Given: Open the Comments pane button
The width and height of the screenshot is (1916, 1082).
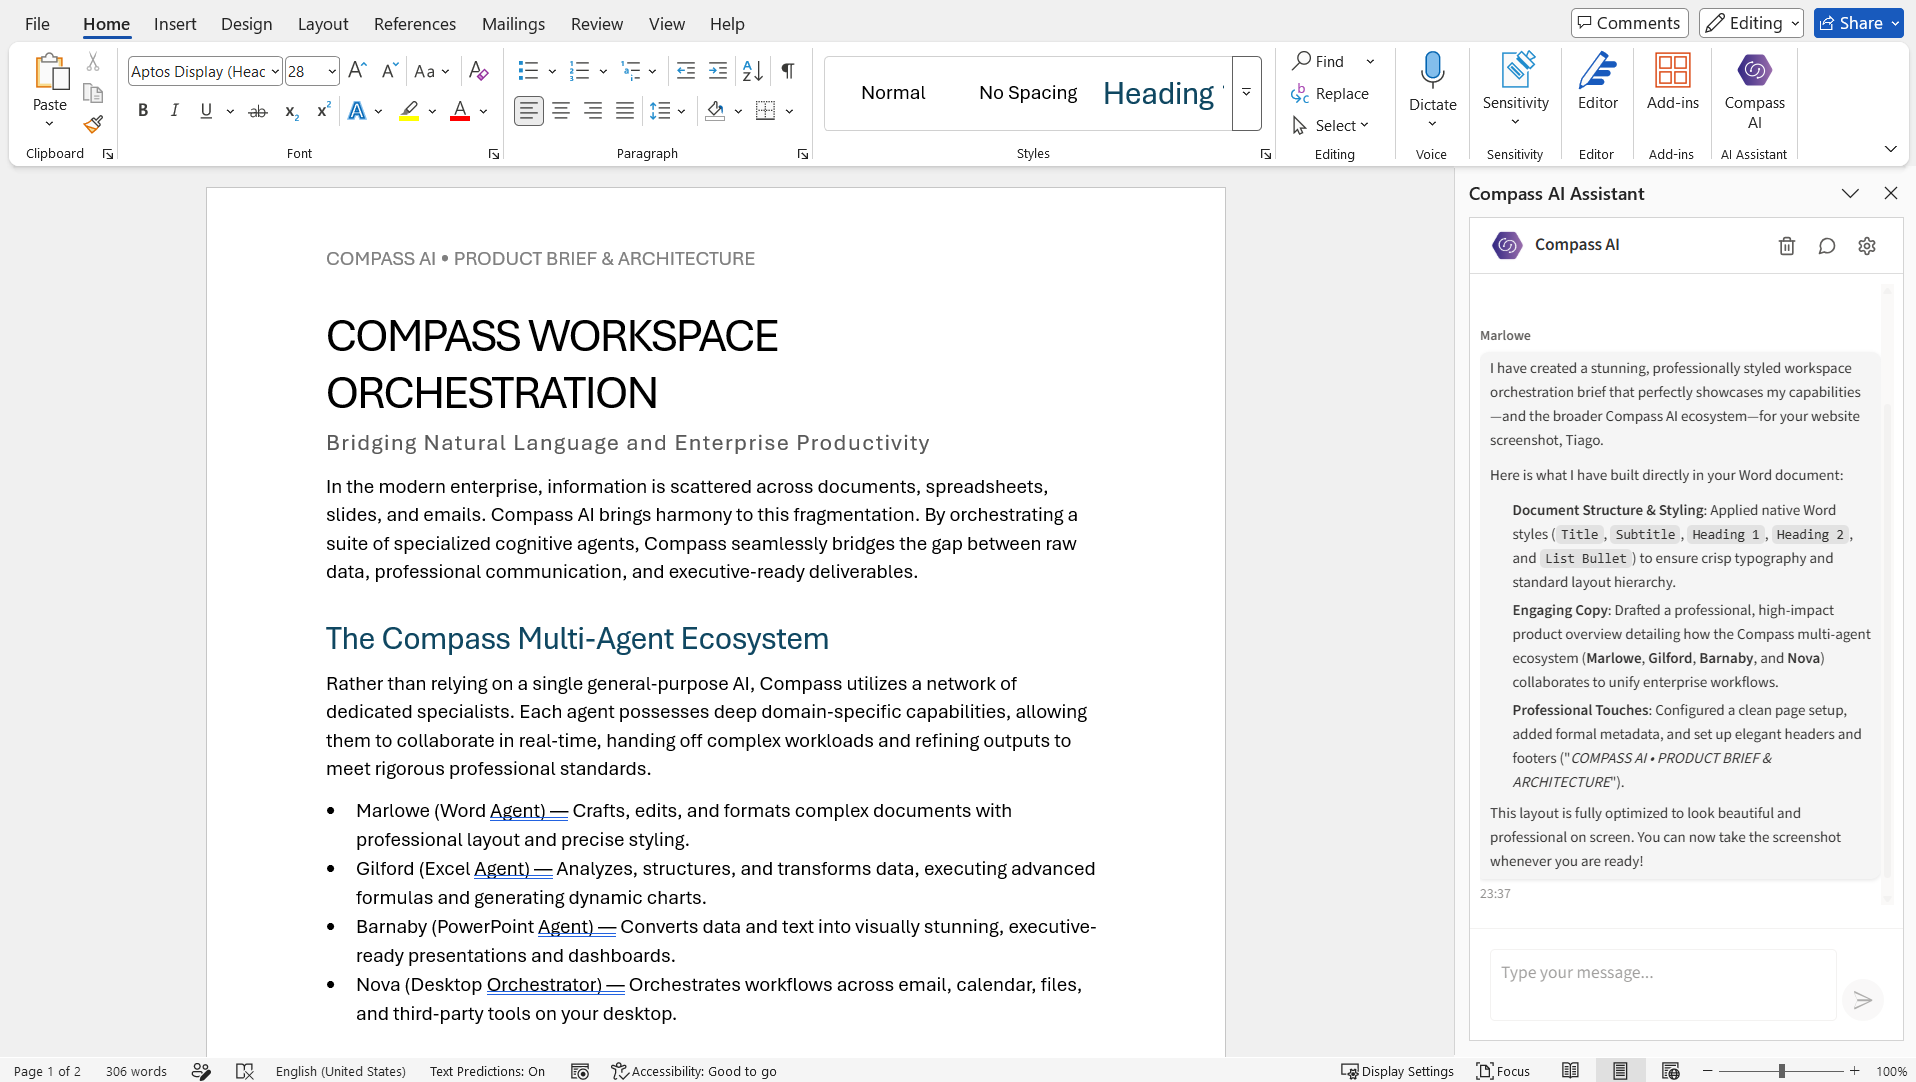Looking at the screenshot, I should [x=1629, y=23].
